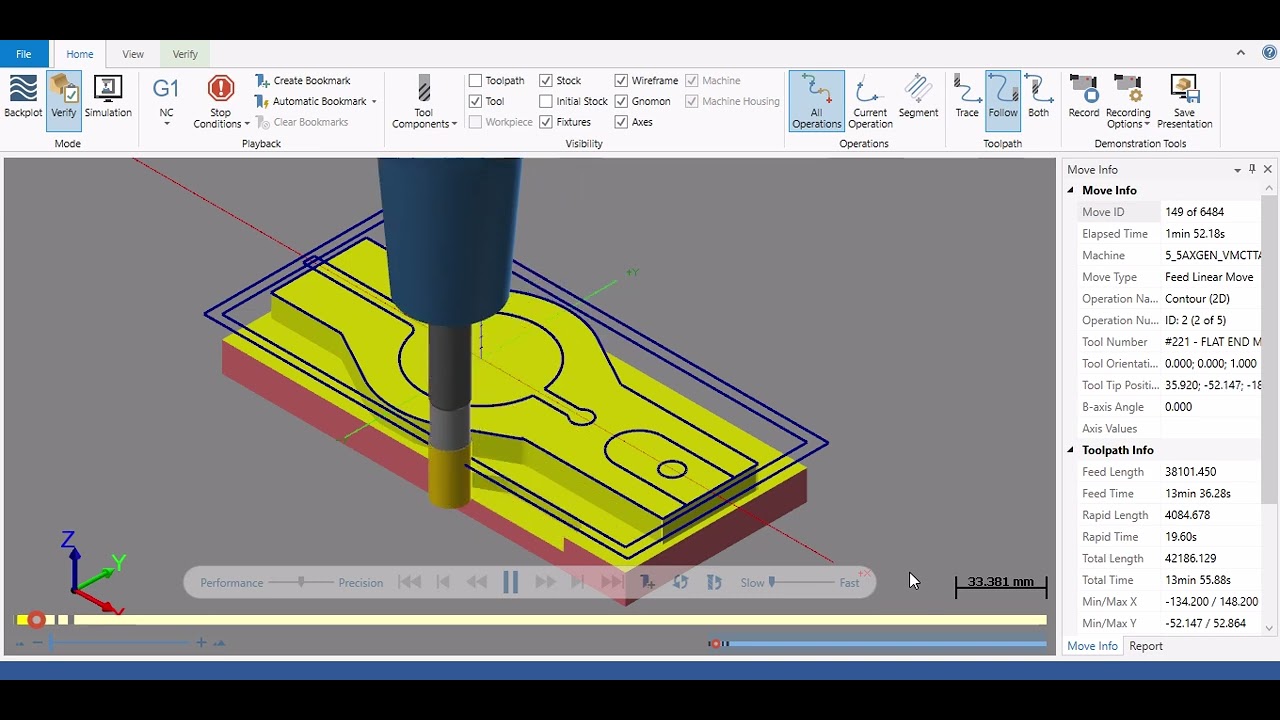Click the XYZ axis gnomon in viewport
Screen dimensions: 1280x720
91,574
